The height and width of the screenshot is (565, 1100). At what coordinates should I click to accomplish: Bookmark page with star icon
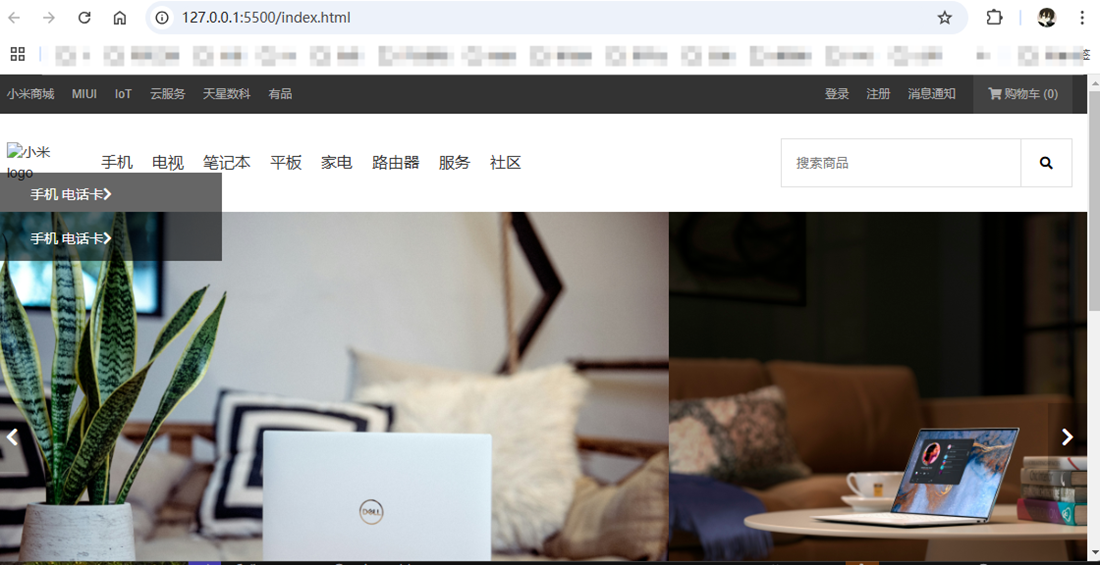coord(945,18)
